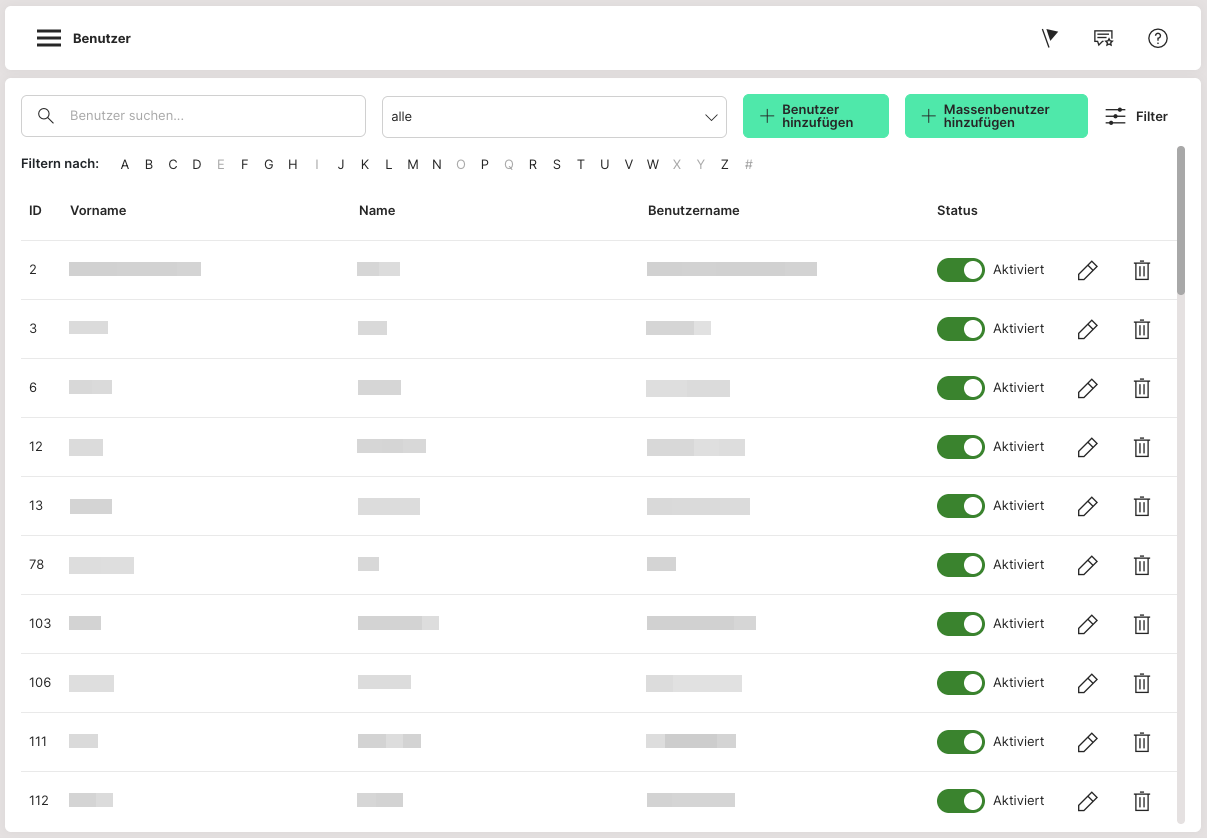The image size is (1207, 838).
Task: Switch off Aktiviert toggle for user 111
Action: coord(960,742)
